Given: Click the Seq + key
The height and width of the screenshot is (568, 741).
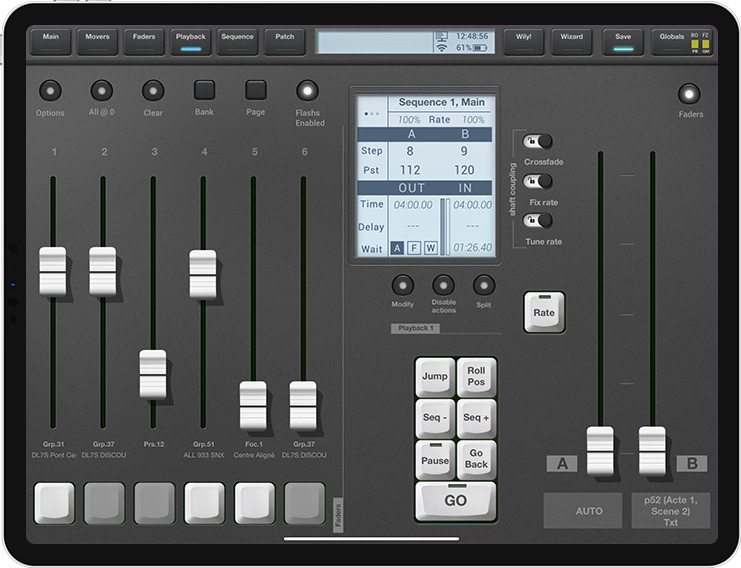Looking at the screenshot, I should 476,418.
